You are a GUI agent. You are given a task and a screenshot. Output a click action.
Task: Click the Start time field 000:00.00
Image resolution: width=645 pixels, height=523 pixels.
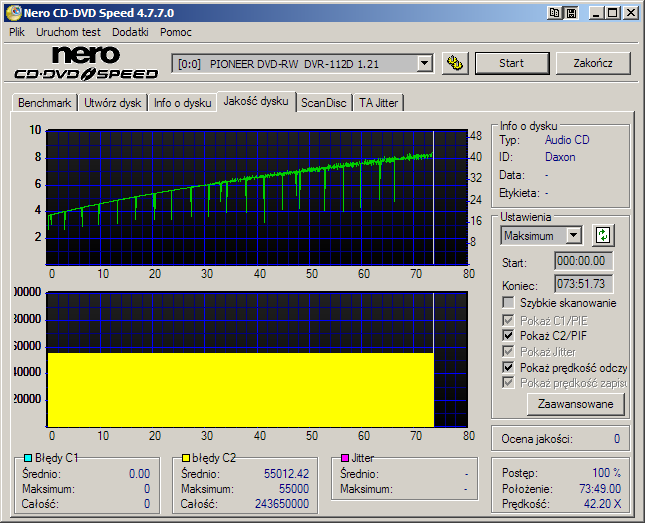583,261
